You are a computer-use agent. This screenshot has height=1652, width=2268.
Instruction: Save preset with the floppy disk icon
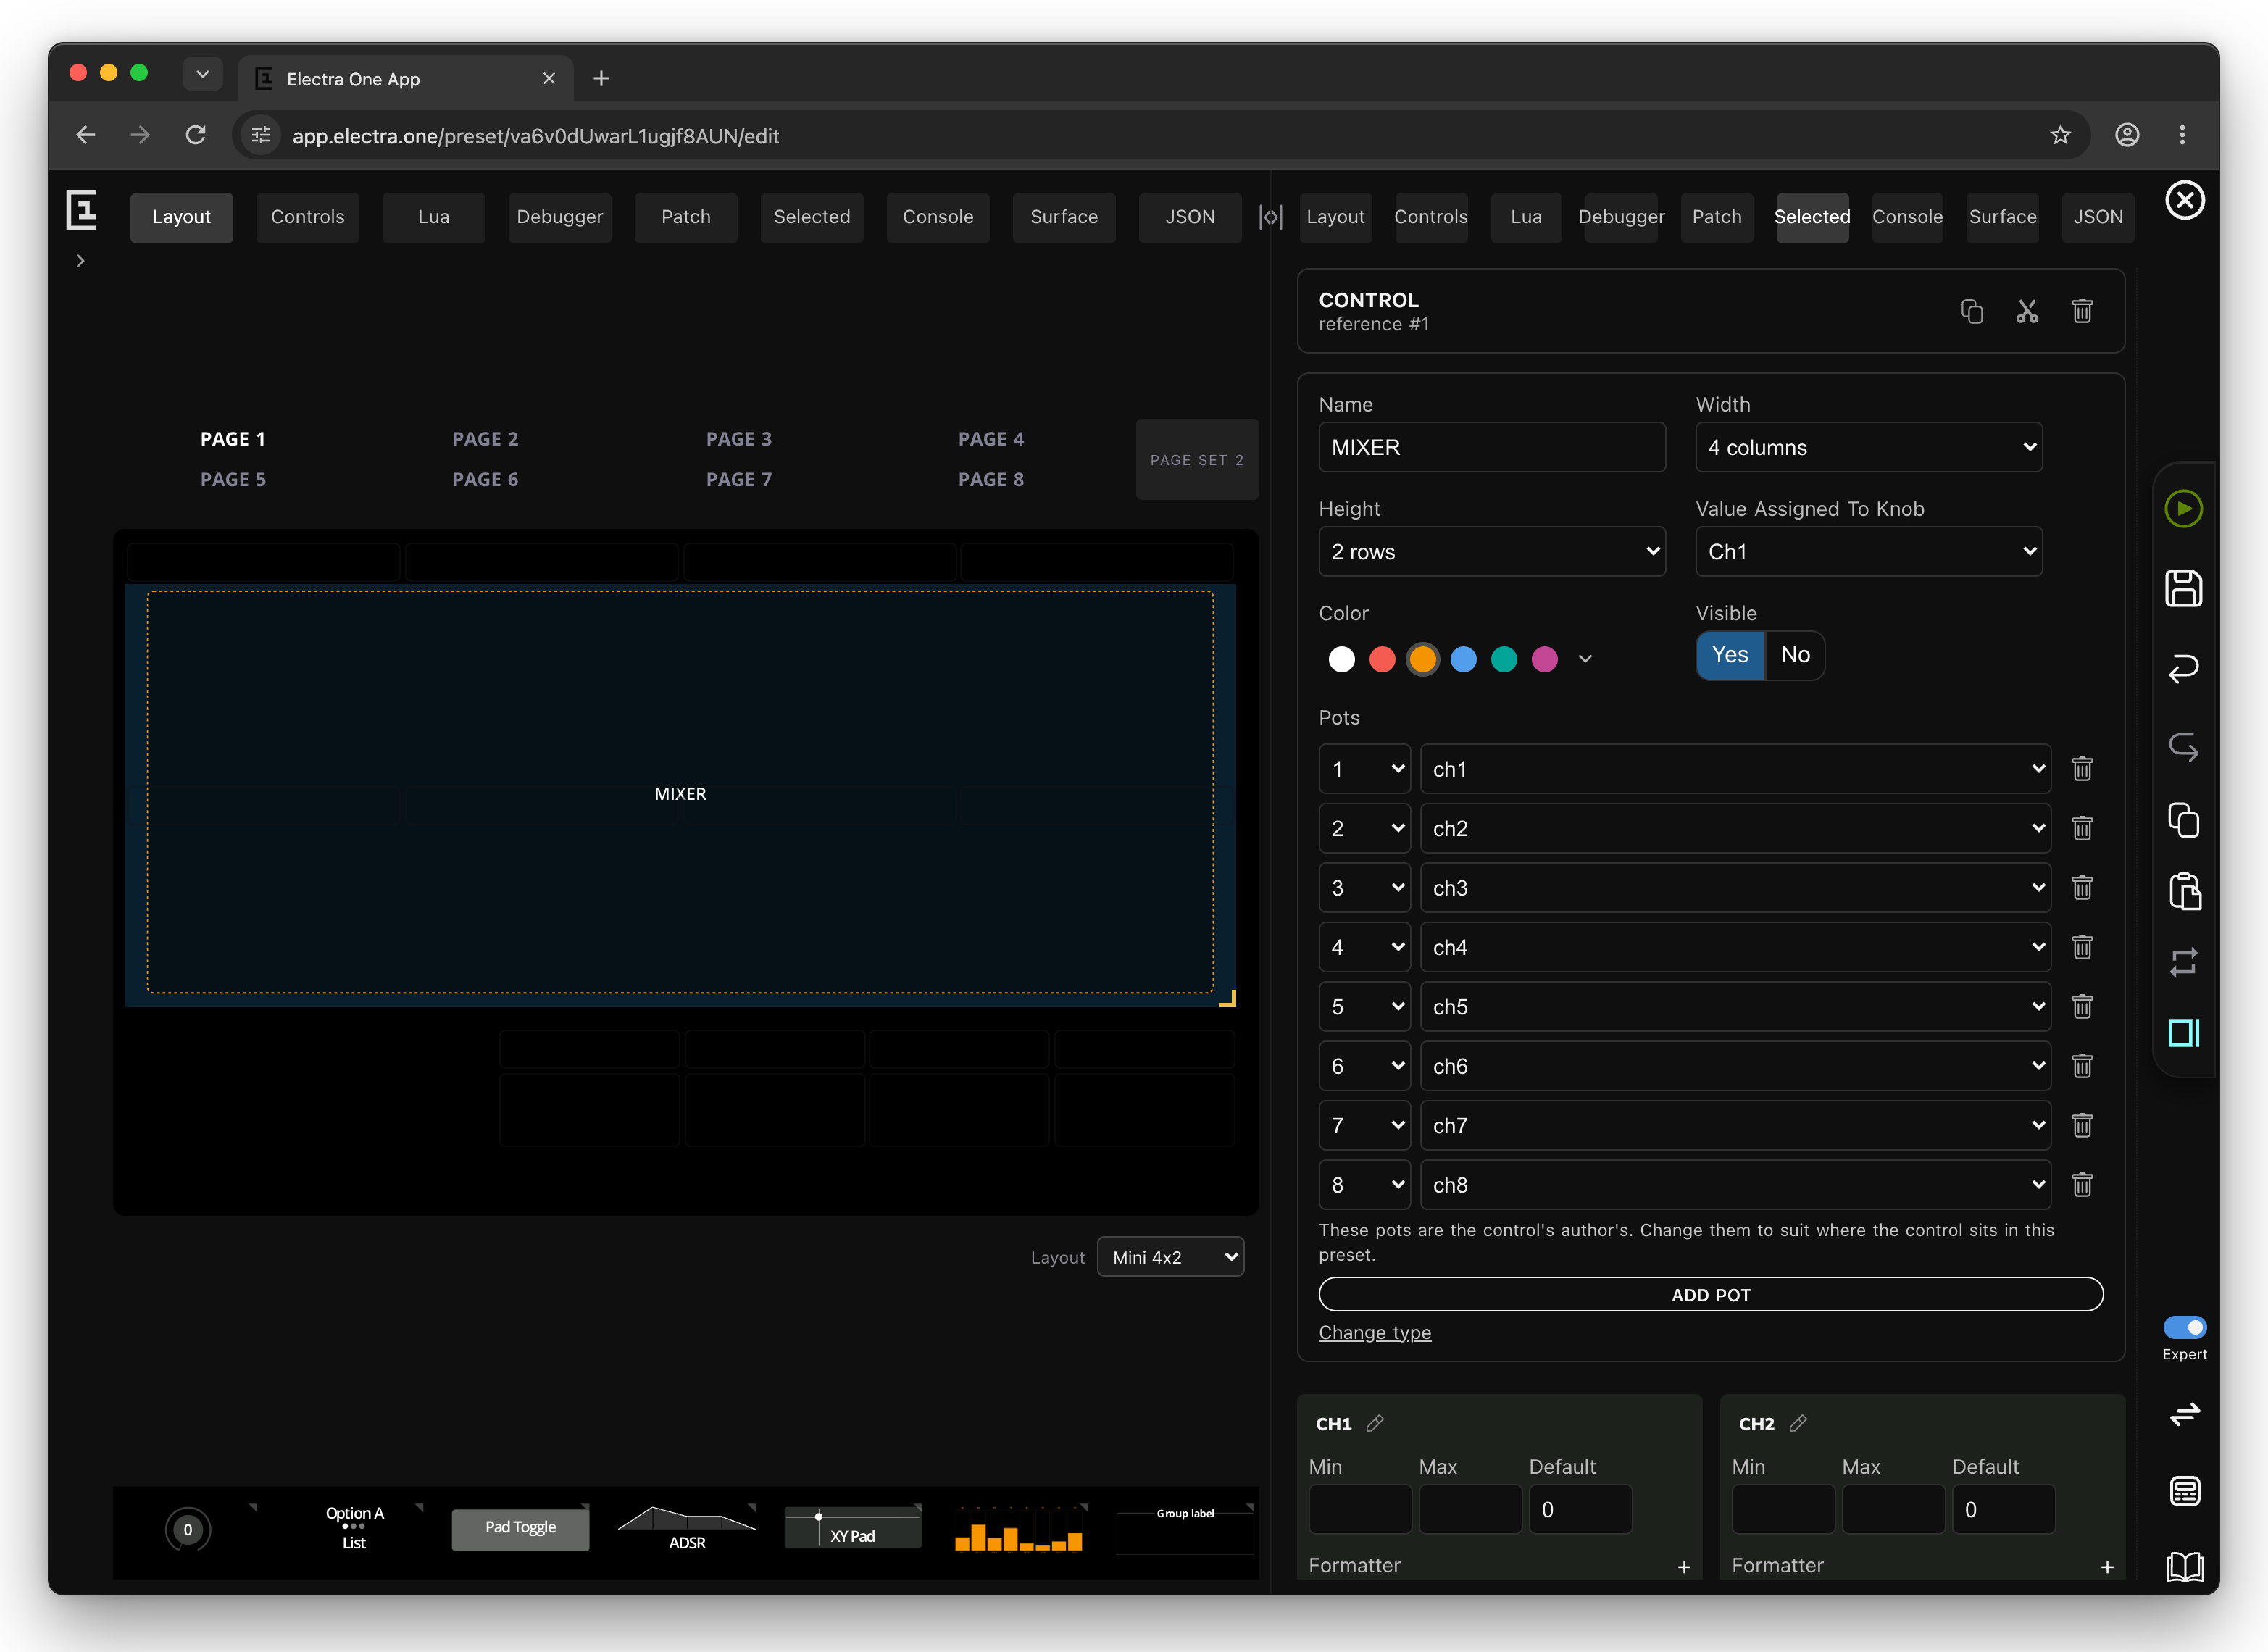2183,588
